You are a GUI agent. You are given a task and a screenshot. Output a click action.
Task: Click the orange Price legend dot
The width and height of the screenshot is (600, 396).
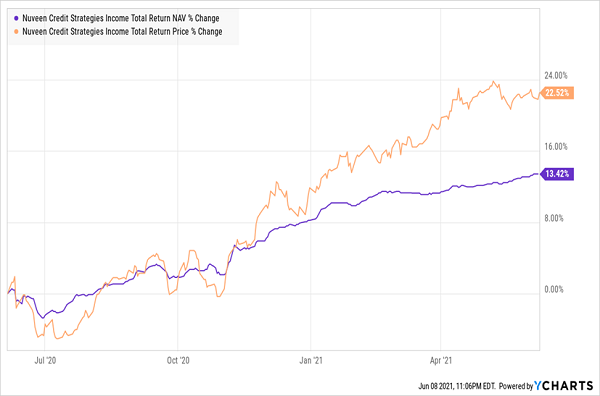(x=16, y=32)
